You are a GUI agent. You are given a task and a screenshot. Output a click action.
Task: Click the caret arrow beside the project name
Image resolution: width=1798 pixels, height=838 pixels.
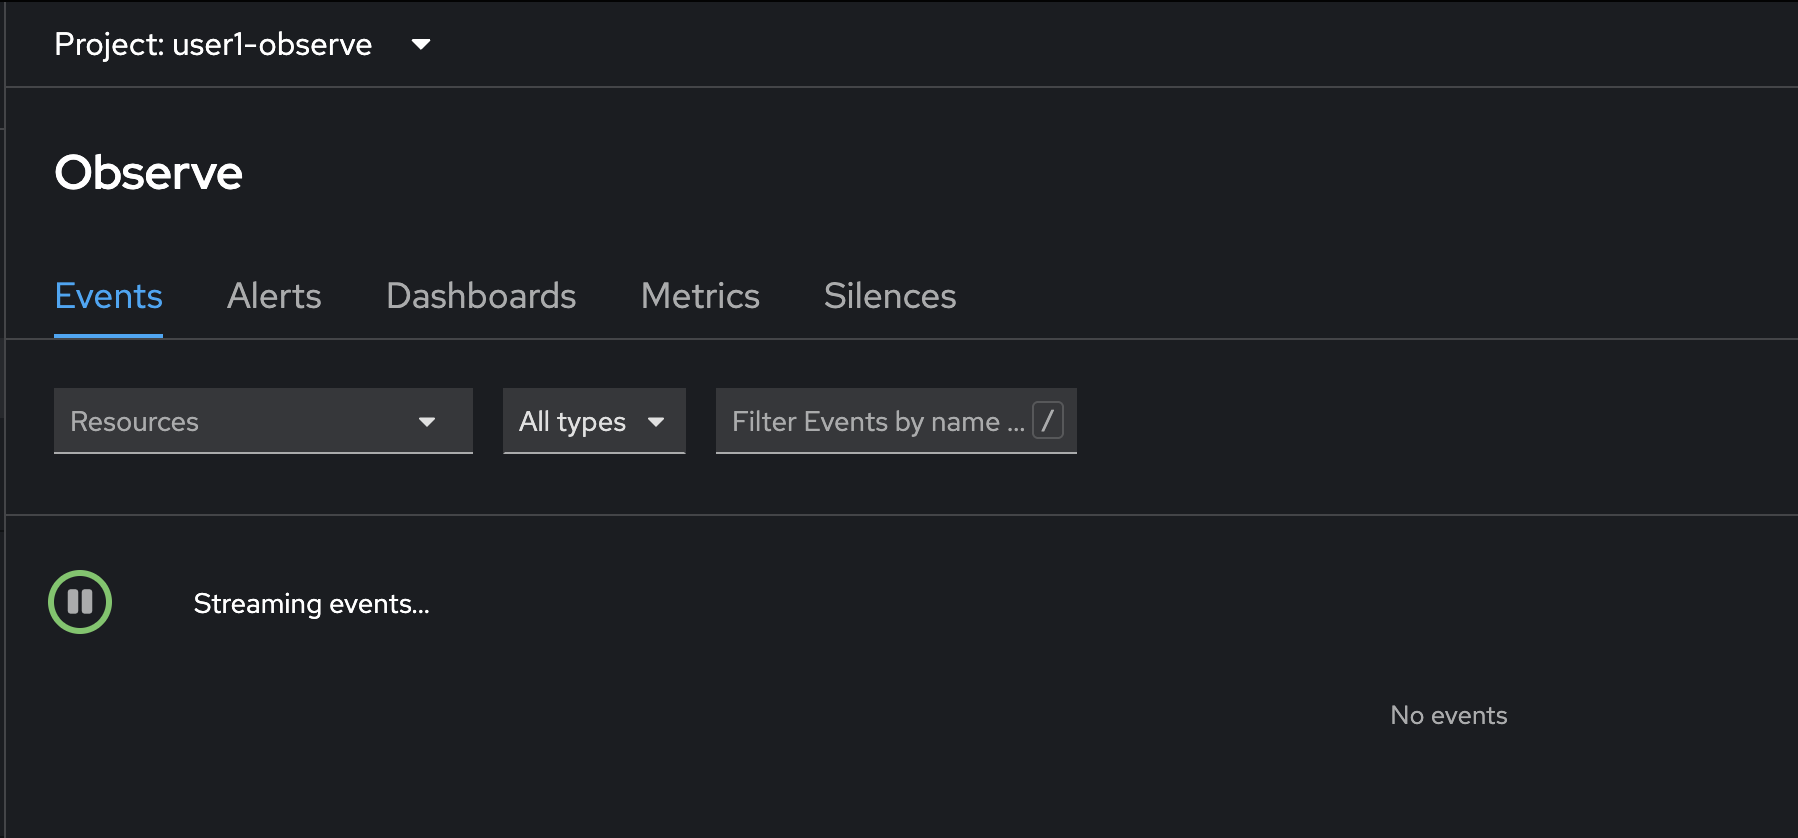pyautogui.click(x=421, y=44)
